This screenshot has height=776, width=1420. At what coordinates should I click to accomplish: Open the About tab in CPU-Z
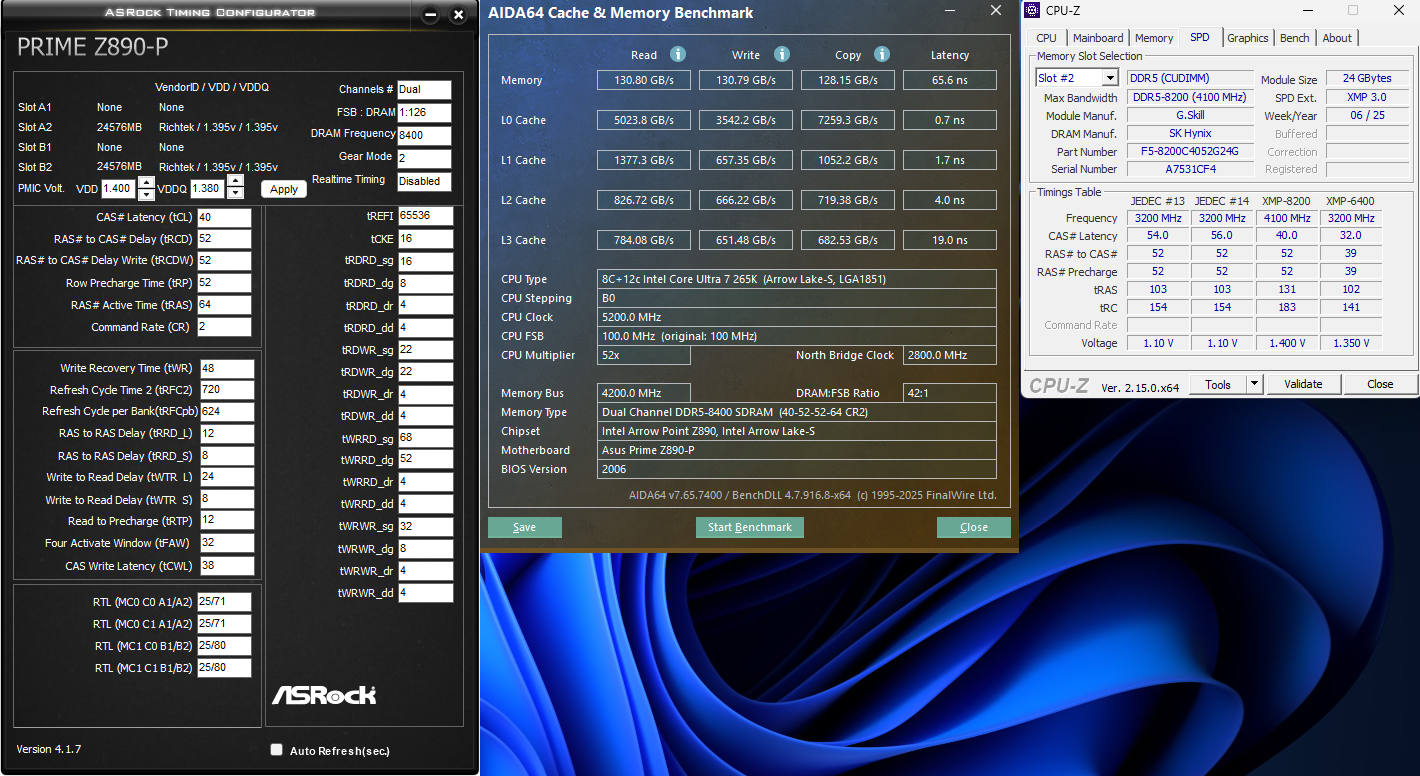point(1337,38)
